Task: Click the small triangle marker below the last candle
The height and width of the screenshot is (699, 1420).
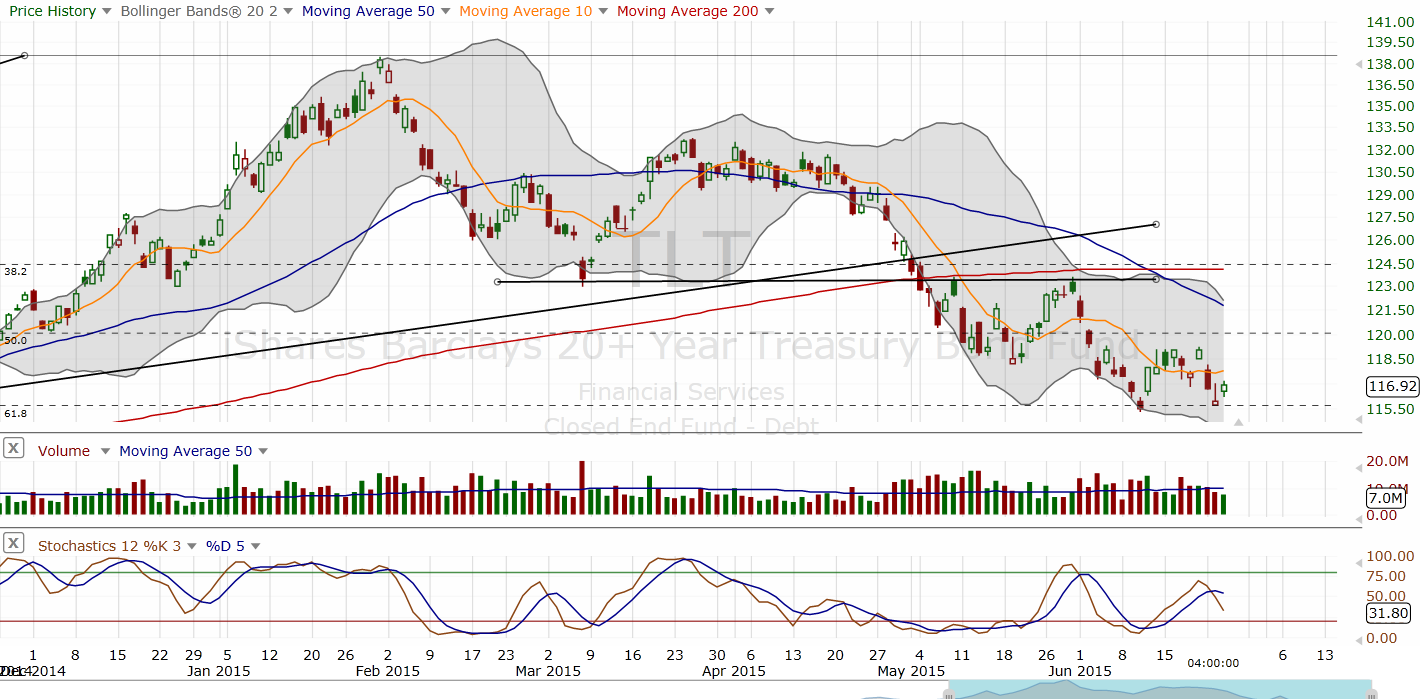Action: 1238,423
